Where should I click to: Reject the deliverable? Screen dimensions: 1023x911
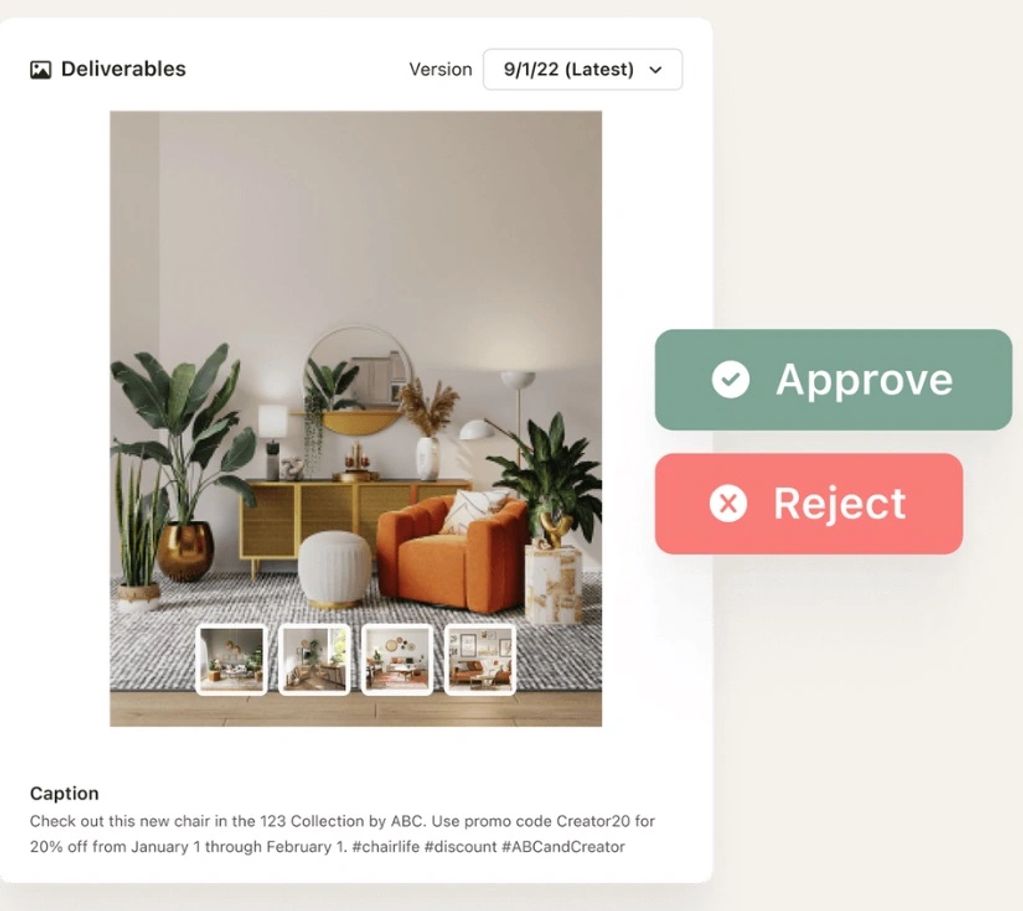click(808, 504)
